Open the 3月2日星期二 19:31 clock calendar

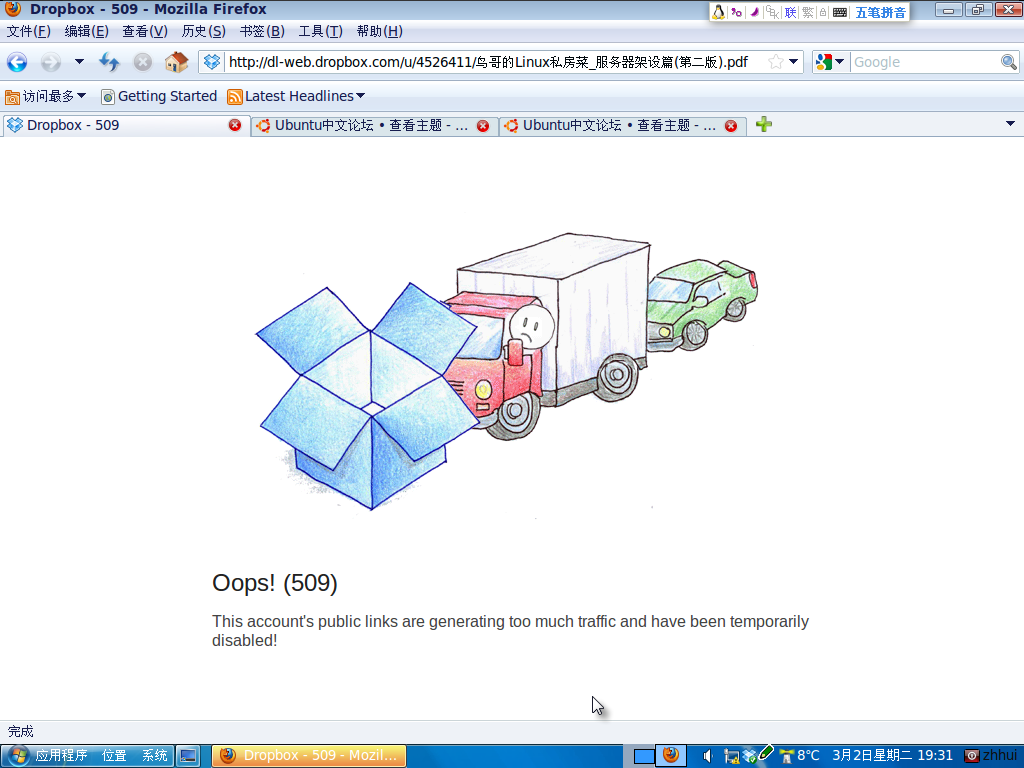(891, 756)
